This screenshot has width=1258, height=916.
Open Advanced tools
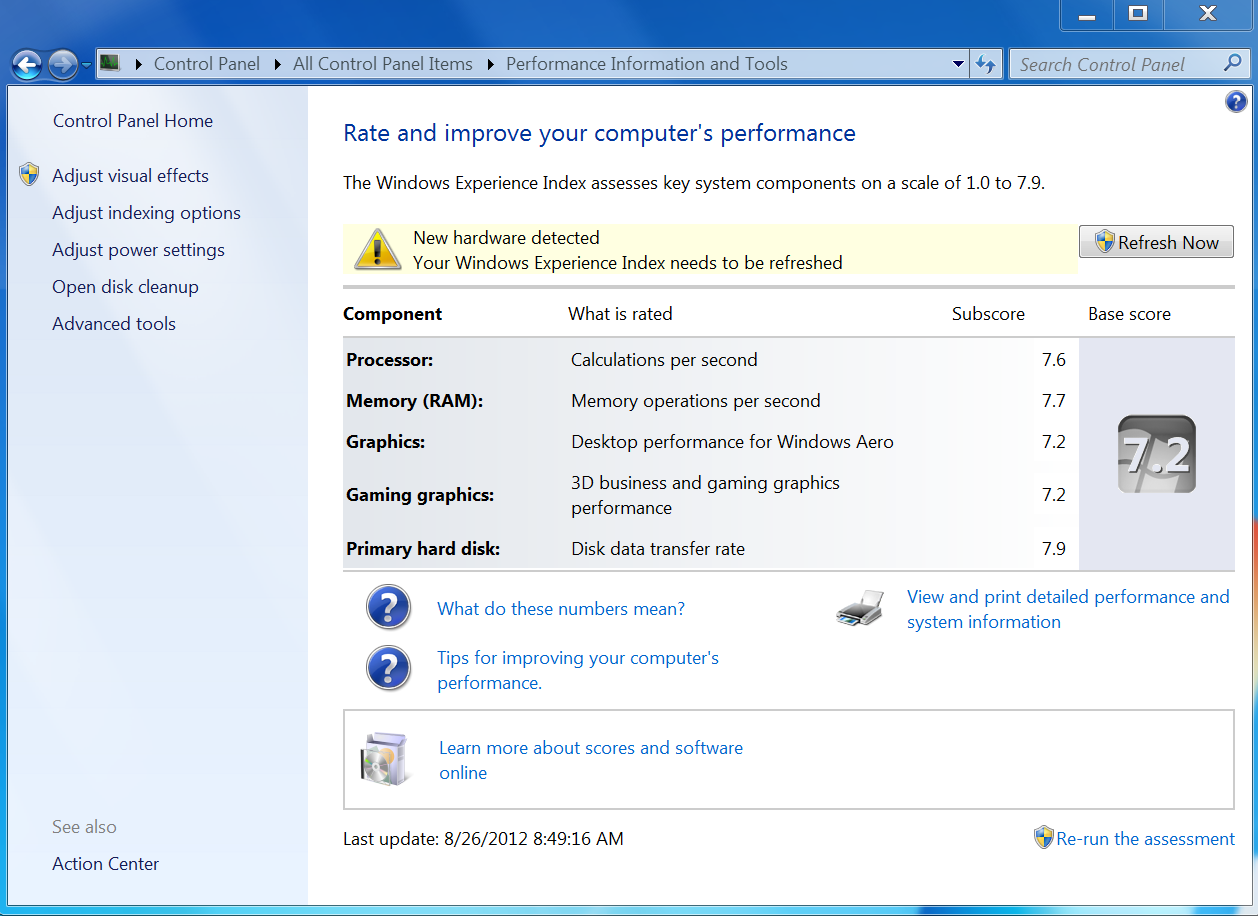point(114,324)
